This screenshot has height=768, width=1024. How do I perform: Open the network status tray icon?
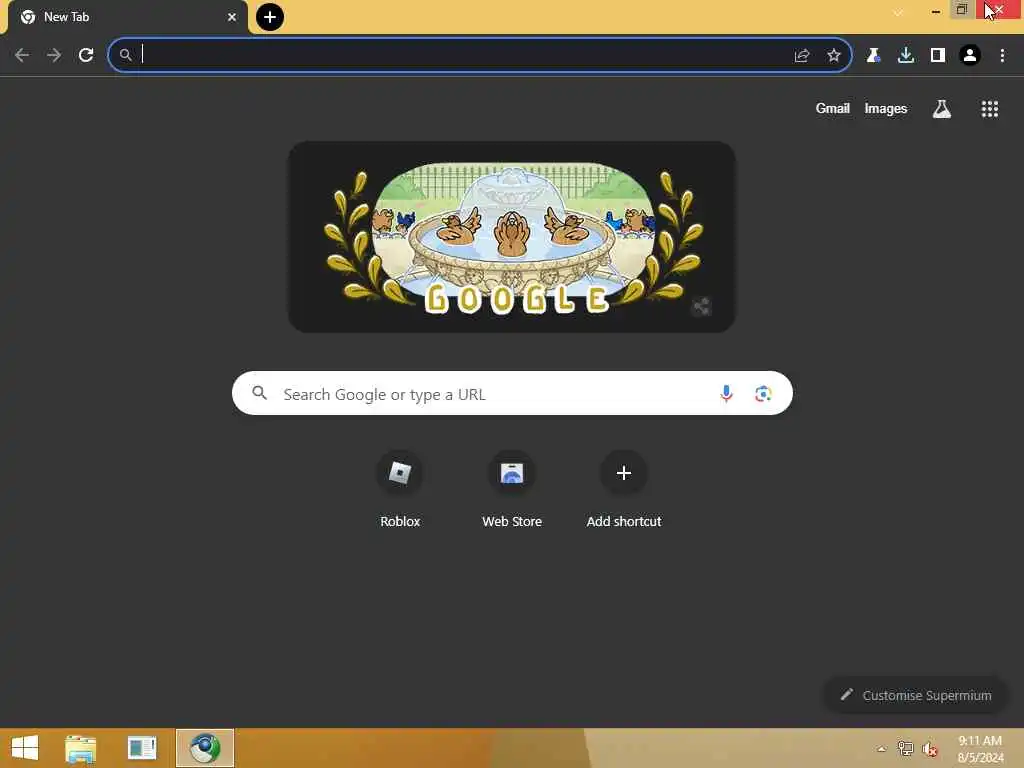click(x=905, y=748)
